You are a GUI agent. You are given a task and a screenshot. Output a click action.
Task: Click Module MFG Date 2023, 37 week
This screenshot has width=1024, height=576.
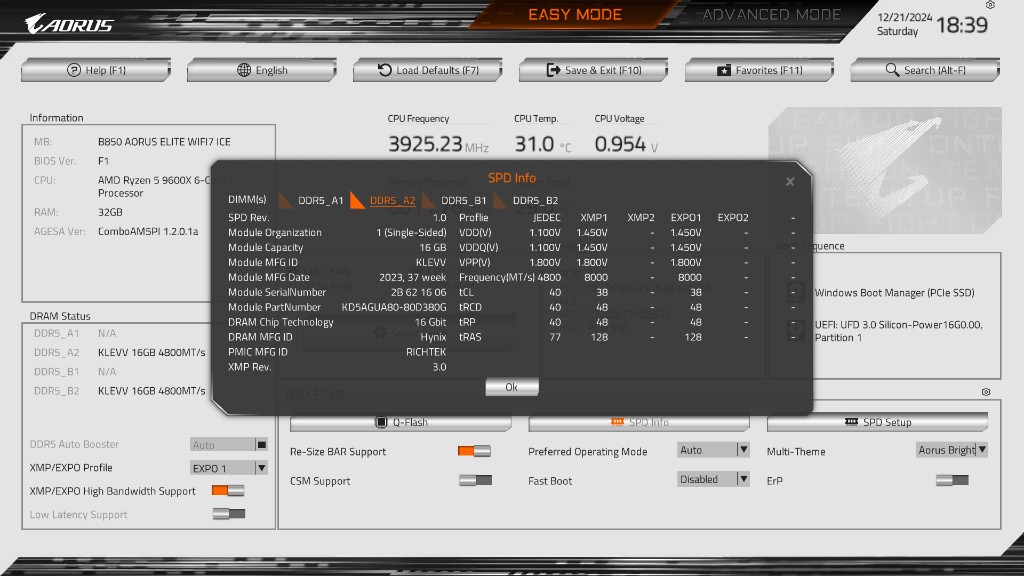coord(413,277)
